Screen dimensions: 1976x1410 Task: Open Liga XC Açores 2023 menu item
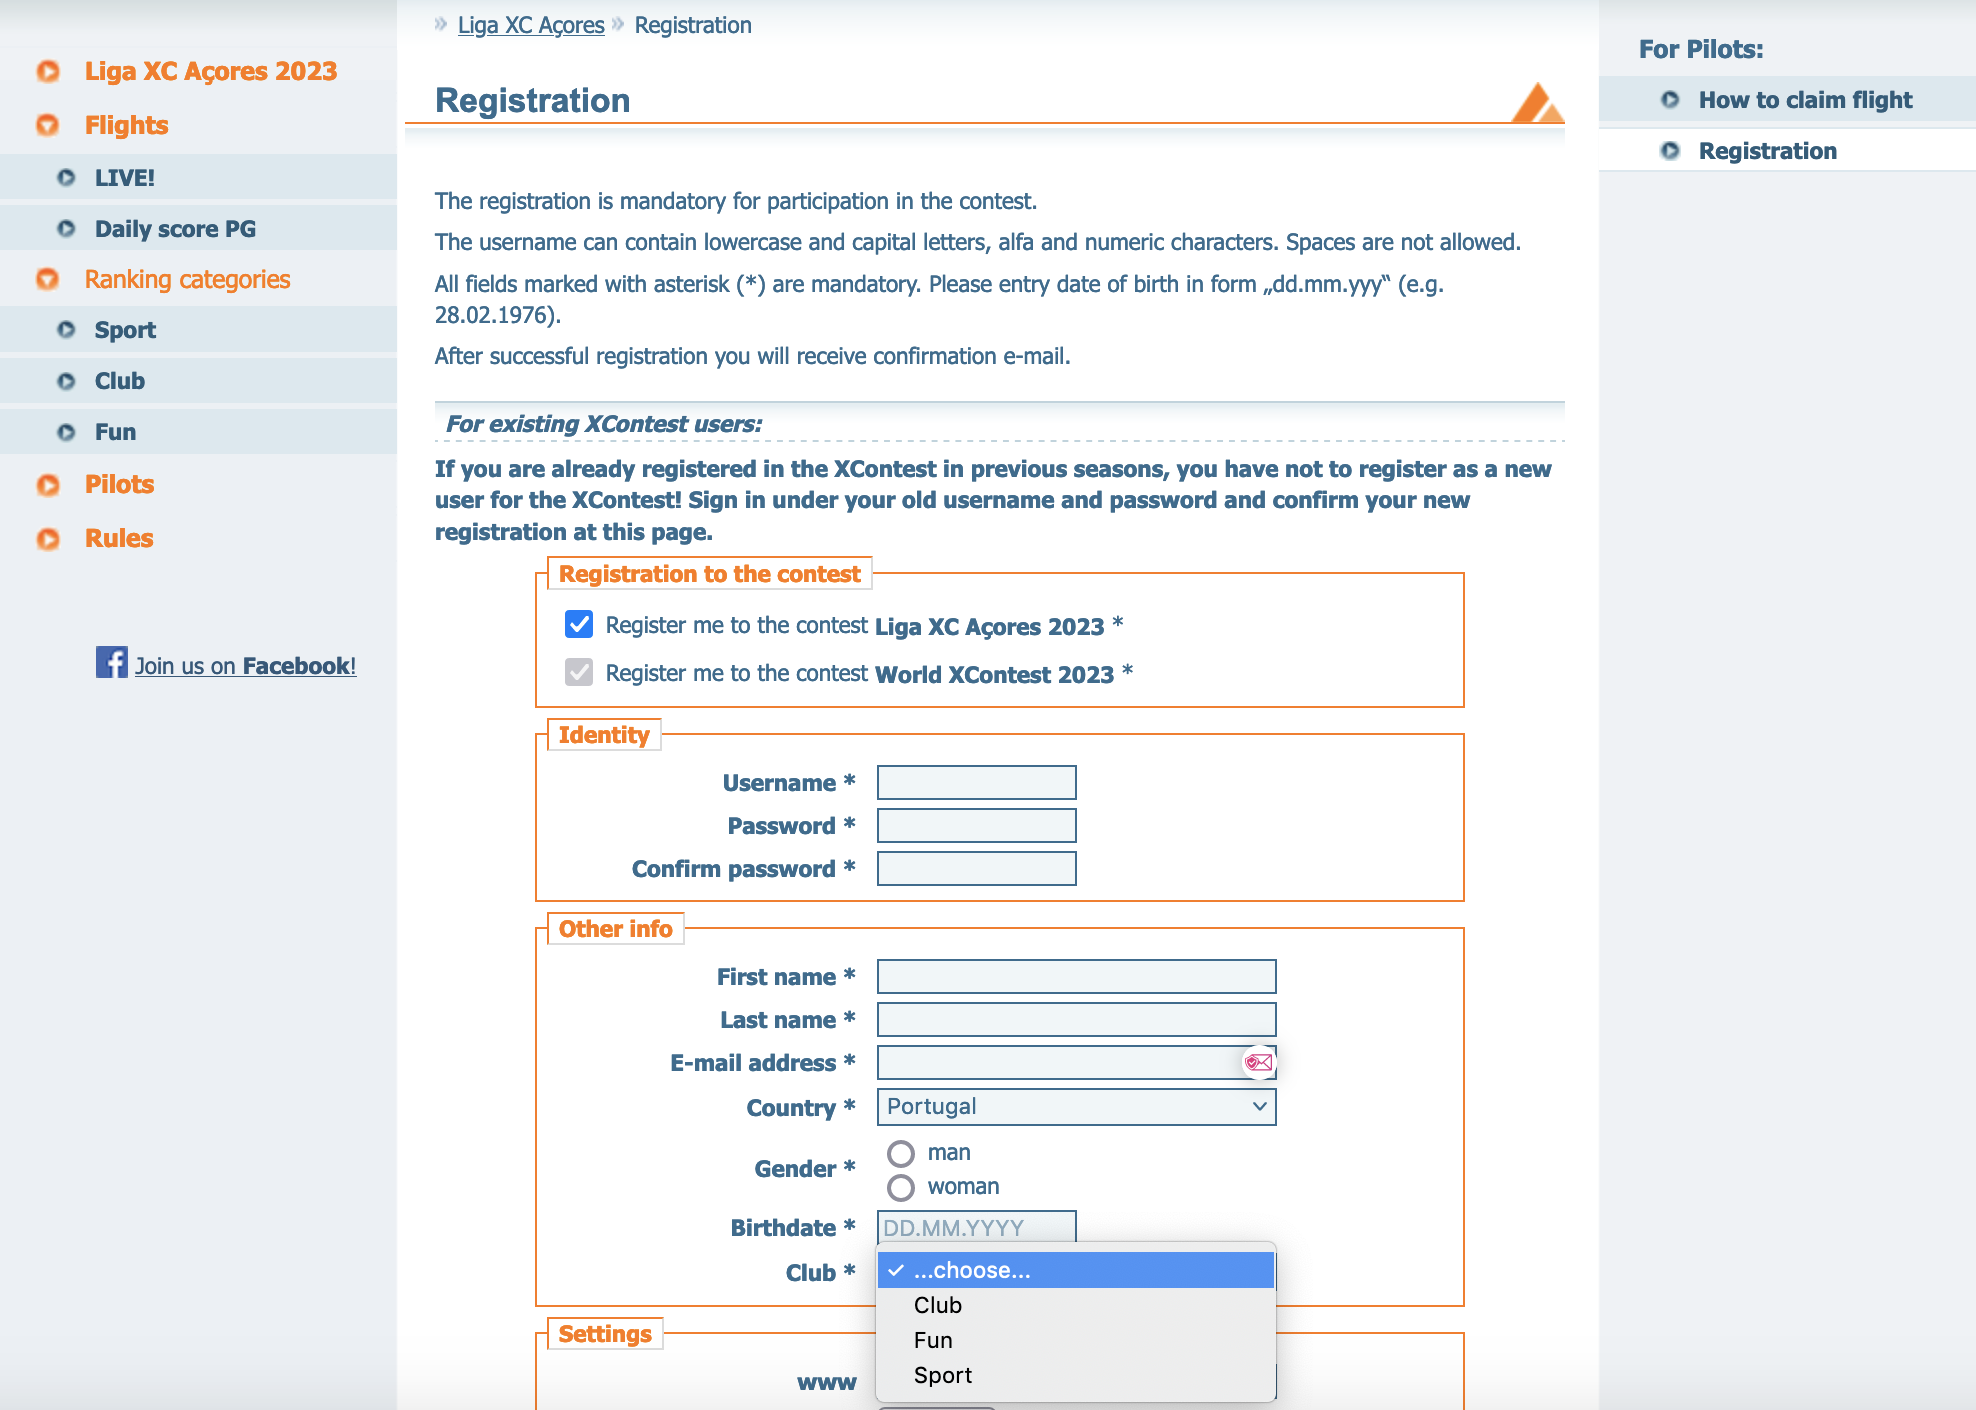coord(211,71)
